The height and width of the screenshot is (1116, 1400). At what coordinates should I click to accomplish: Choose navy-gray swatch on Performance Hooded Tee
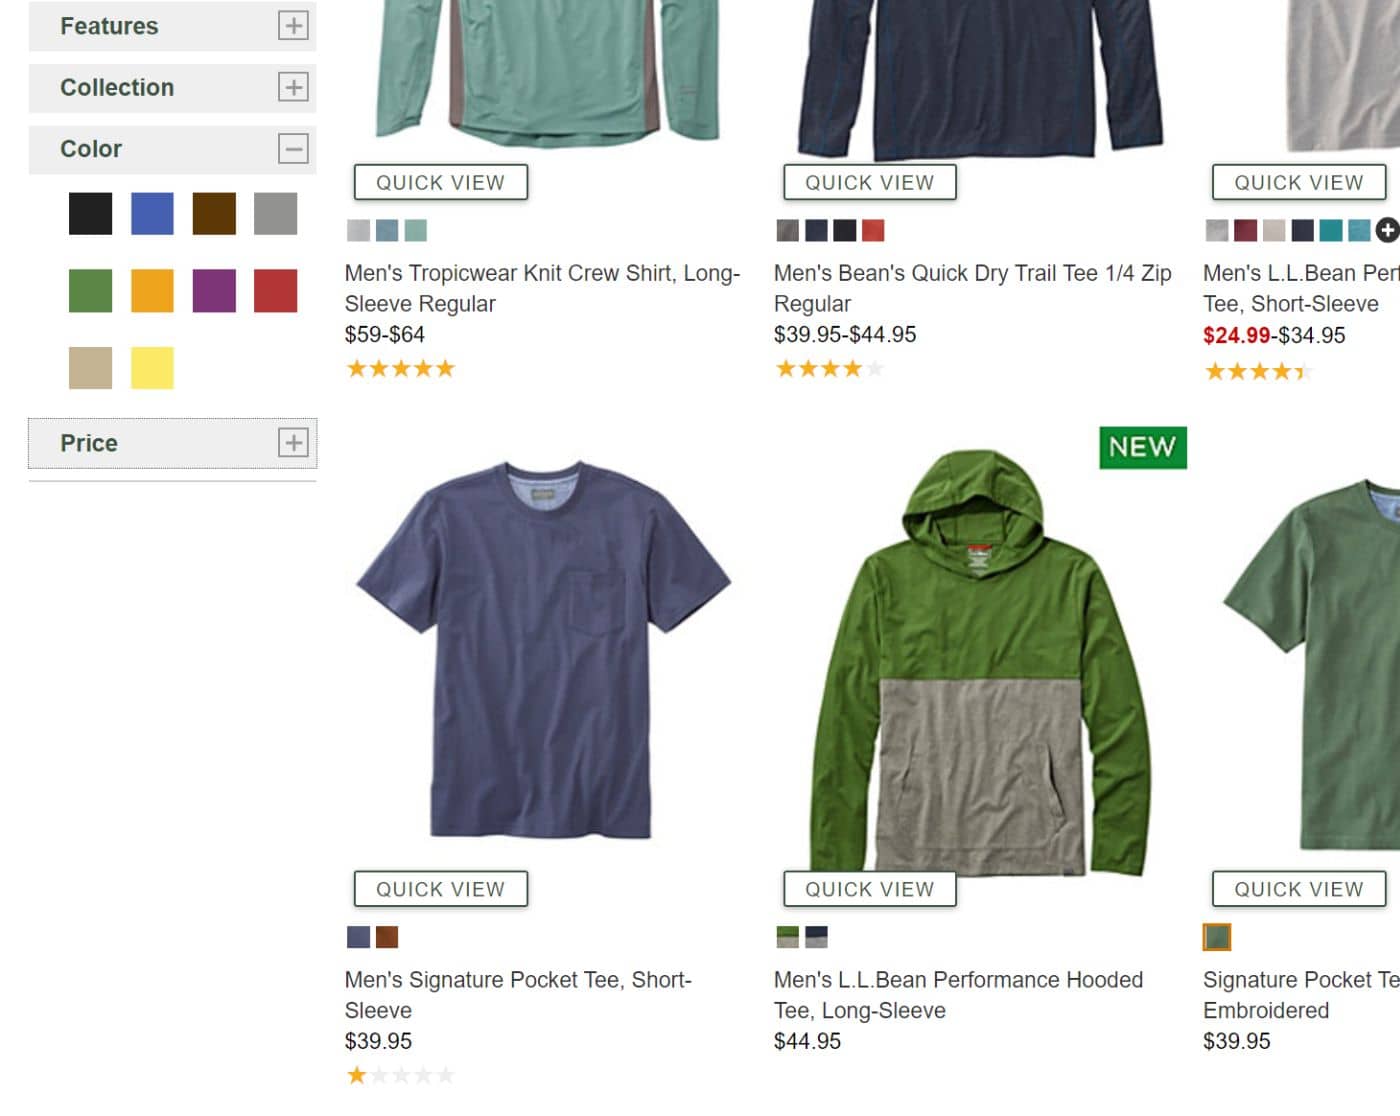click(x=817, y=937)
